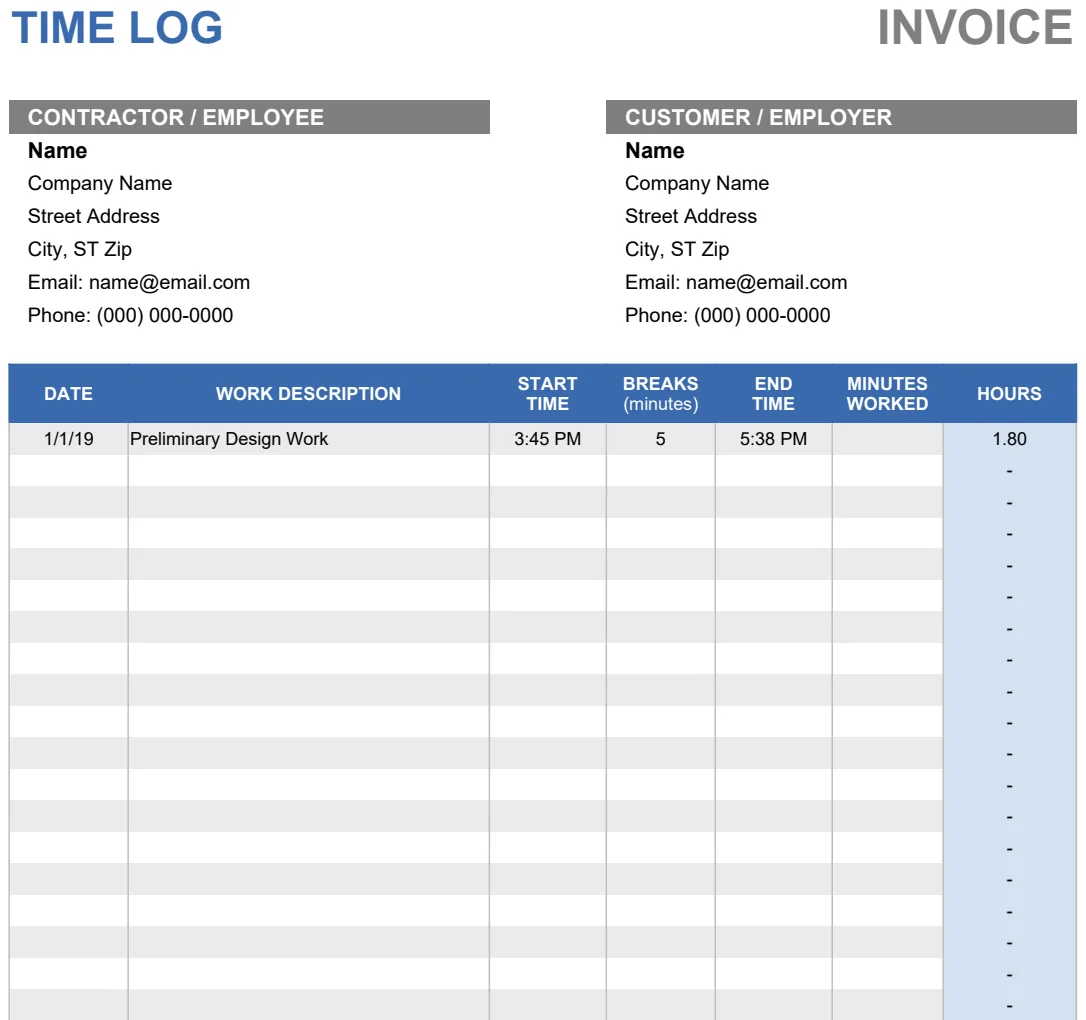Click the customer Email cell

tap(736, 283)
